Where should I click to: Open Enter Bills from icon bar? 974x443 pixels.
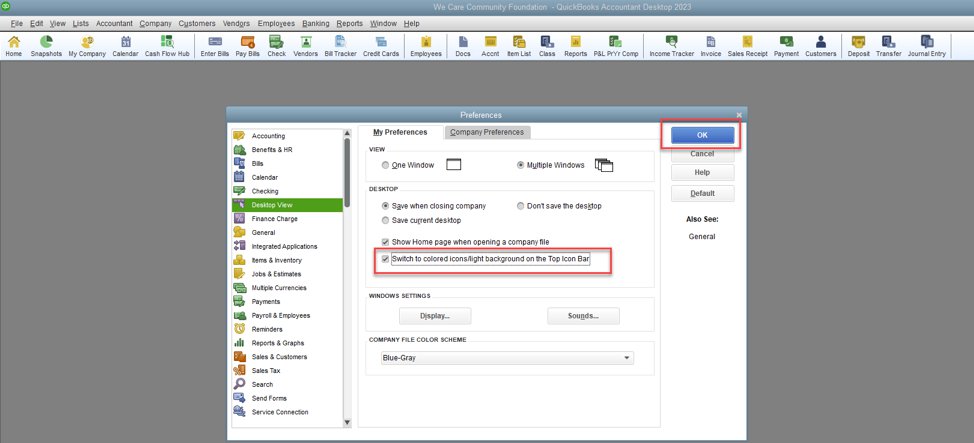213,45
